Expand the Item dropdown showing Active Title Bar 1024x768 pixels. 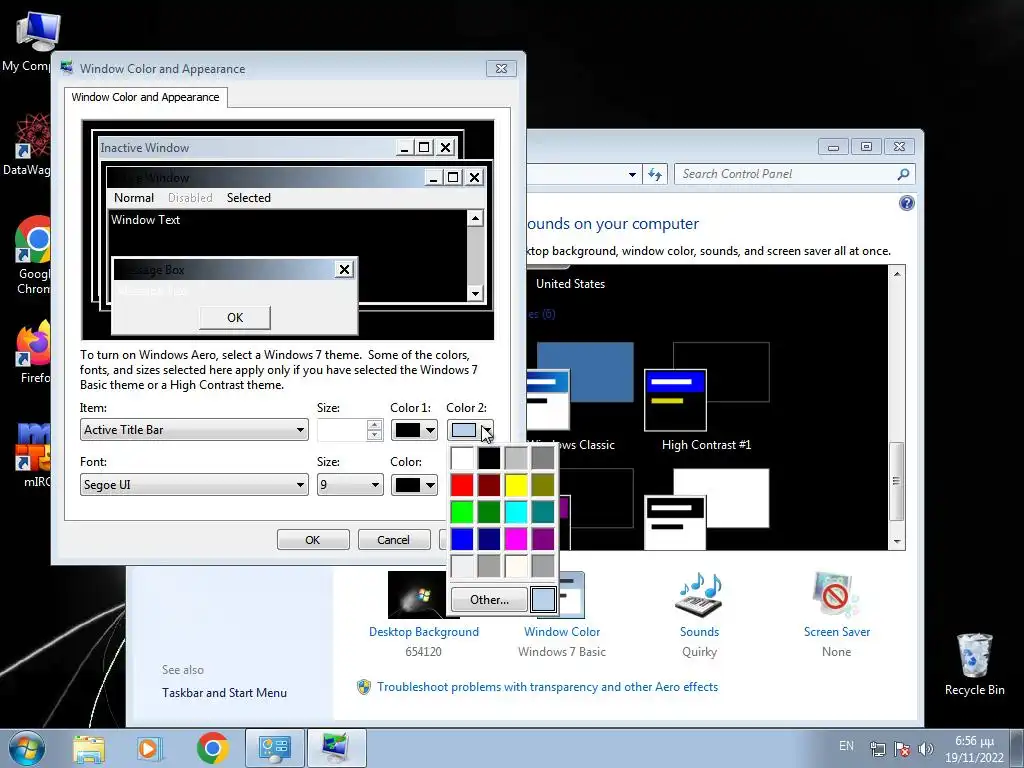[x=194, y=430]
